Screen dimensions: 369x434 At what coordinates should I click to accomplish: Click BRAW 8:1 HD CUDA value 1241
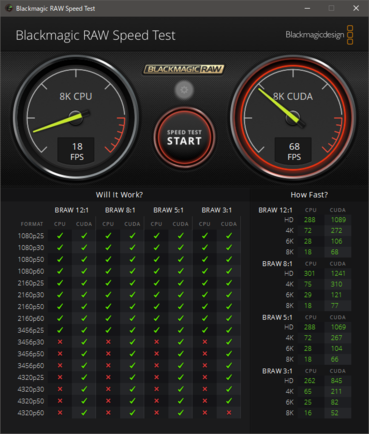tap(338, 273)
